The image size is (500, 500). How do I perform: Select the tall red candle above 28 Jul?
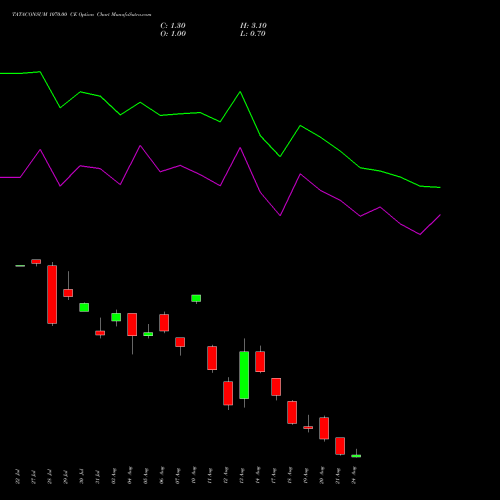[52, 294]
